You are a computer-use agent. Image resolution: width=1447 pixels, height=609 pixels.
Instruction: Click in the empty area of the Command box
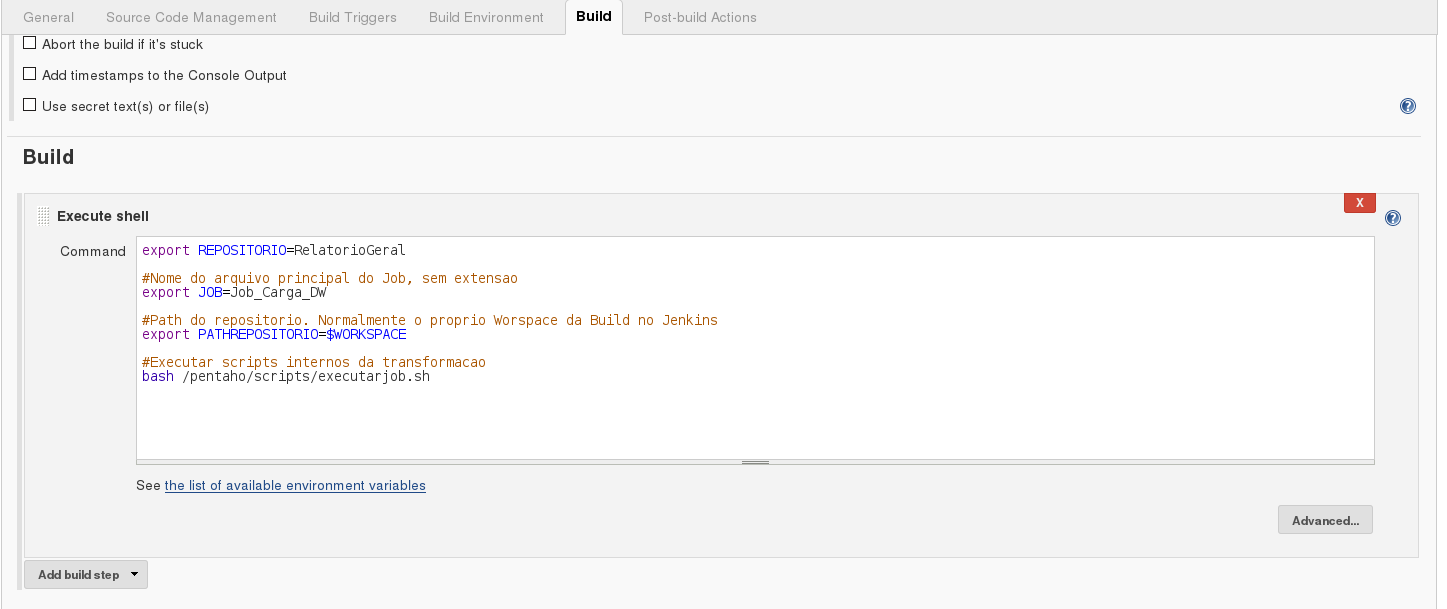point(755,420)
